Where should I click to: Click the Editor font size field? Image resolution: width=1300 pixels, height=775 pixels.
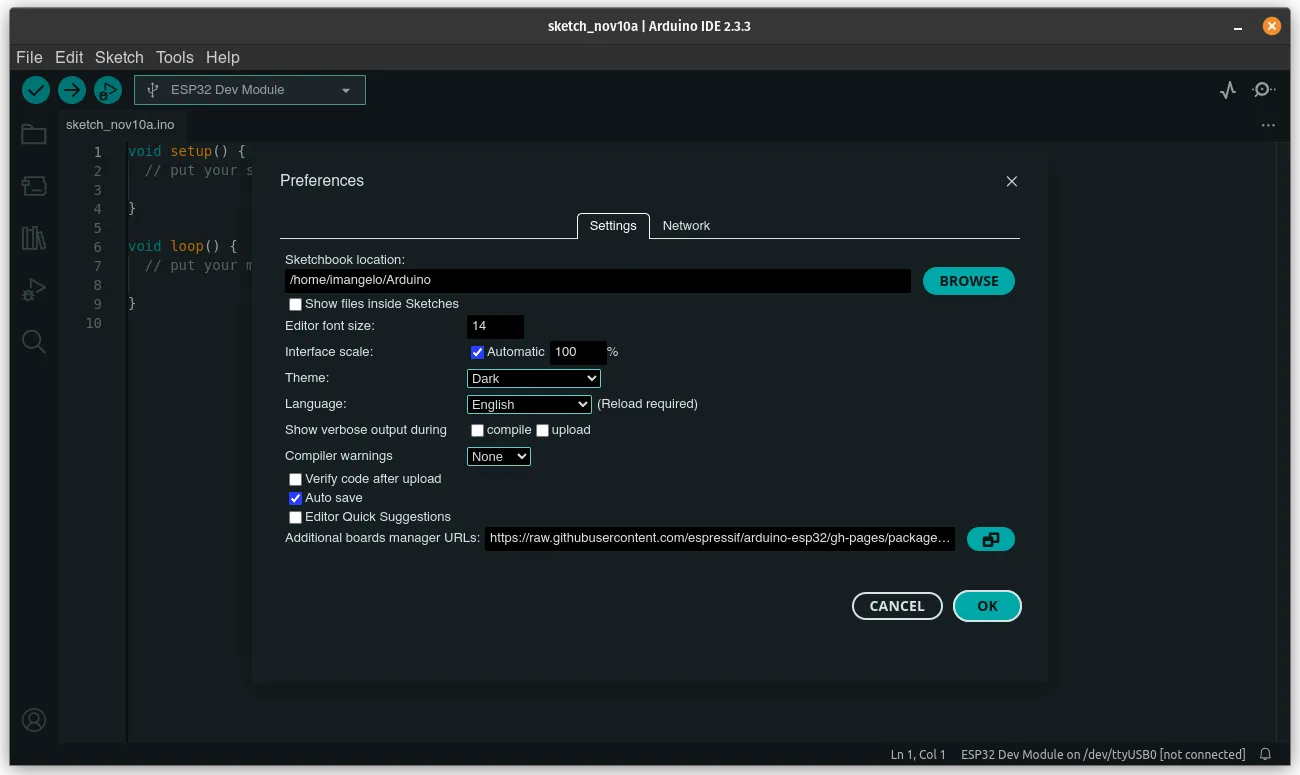pyautogui.click(x=494, y=325)
